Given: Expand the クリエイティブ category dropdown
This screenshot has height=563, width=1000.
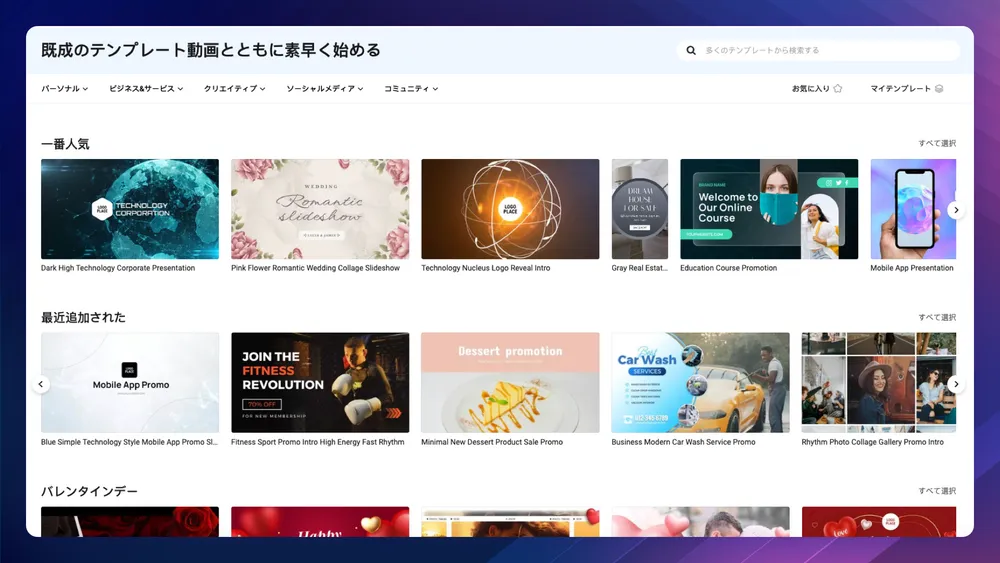Looking at the screenshot, I should click(x=234, y=89).
